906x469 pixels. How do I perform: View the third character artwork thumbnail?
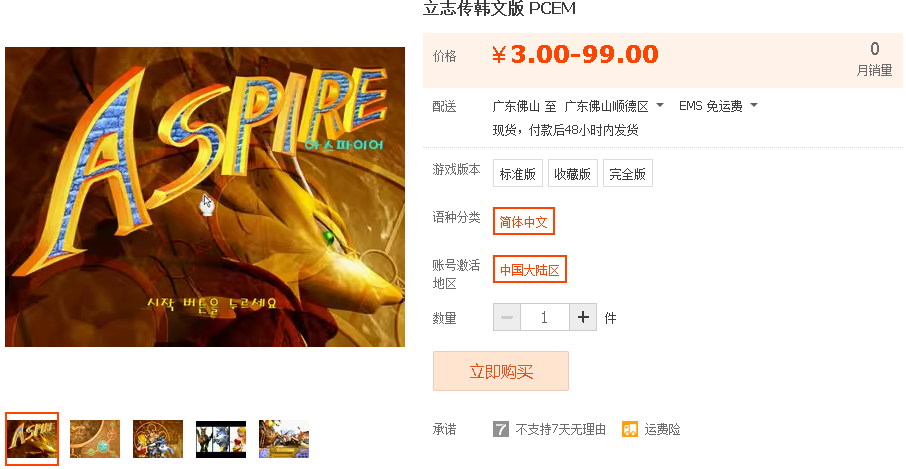158,439
